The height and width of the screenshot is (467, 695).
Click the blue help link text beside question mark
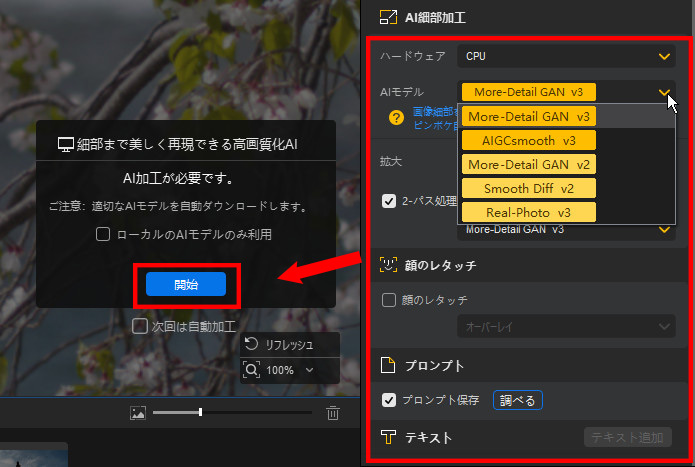coord(434,118)
